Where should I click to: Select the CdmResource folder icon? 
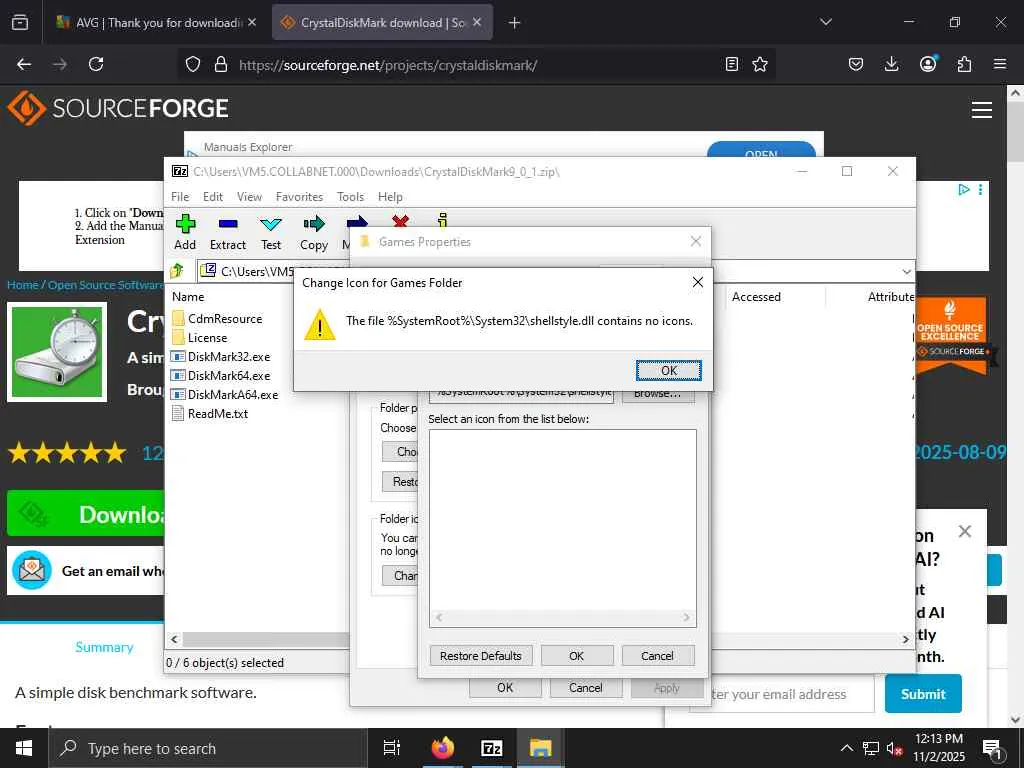[x=178, y=319]
